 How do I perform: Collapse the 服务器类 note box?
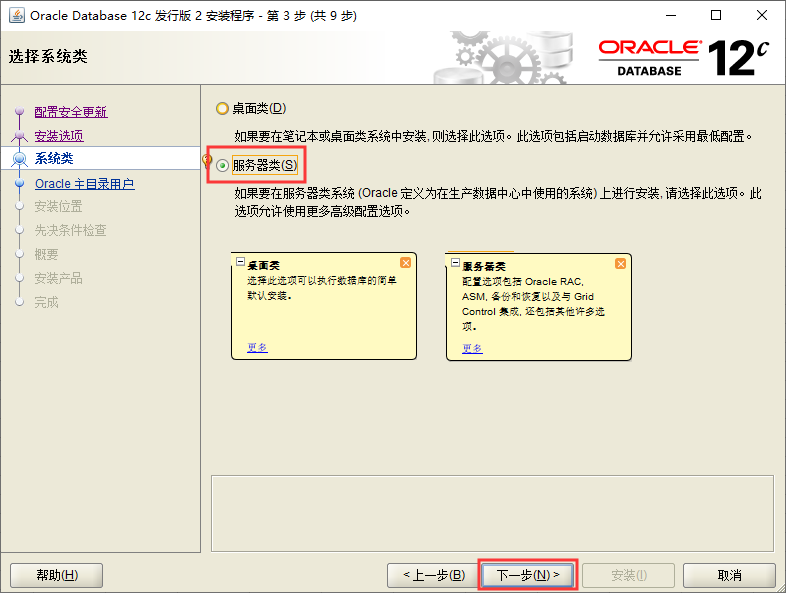(x=455, y=263)
